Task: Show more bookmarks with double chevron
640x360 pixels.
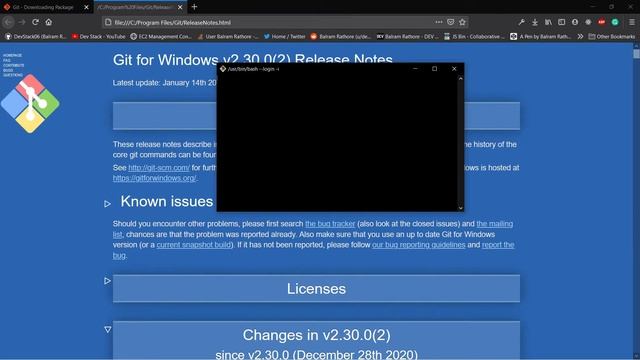Action: (x=580, y=36)
